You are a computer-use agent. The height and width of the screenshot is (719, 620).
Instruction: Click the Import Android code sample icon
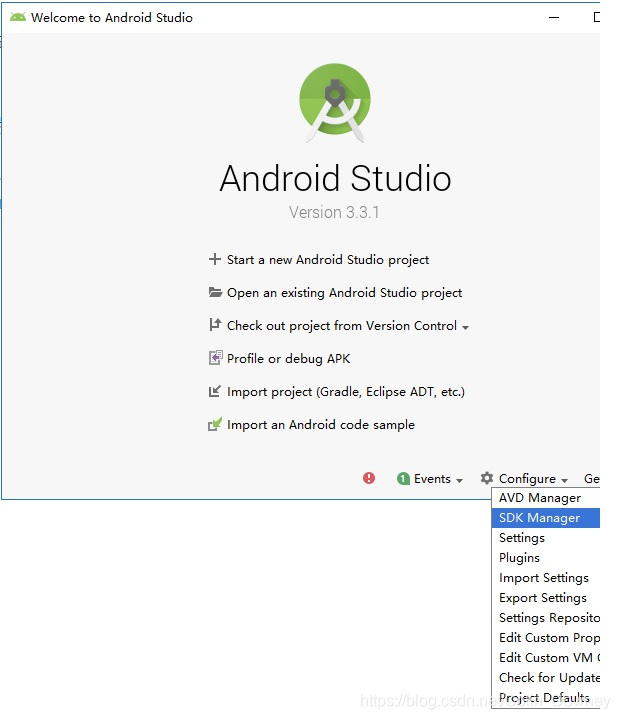215,425
